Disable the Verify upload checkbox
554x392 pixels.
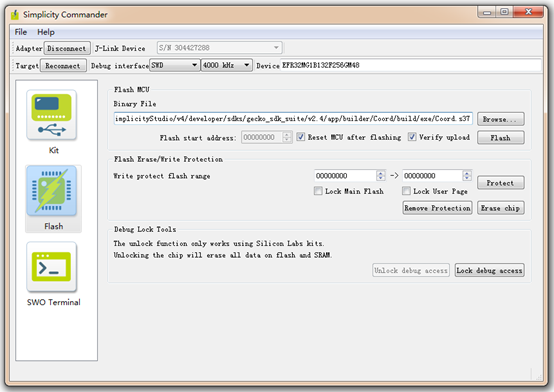click(412, 137)
